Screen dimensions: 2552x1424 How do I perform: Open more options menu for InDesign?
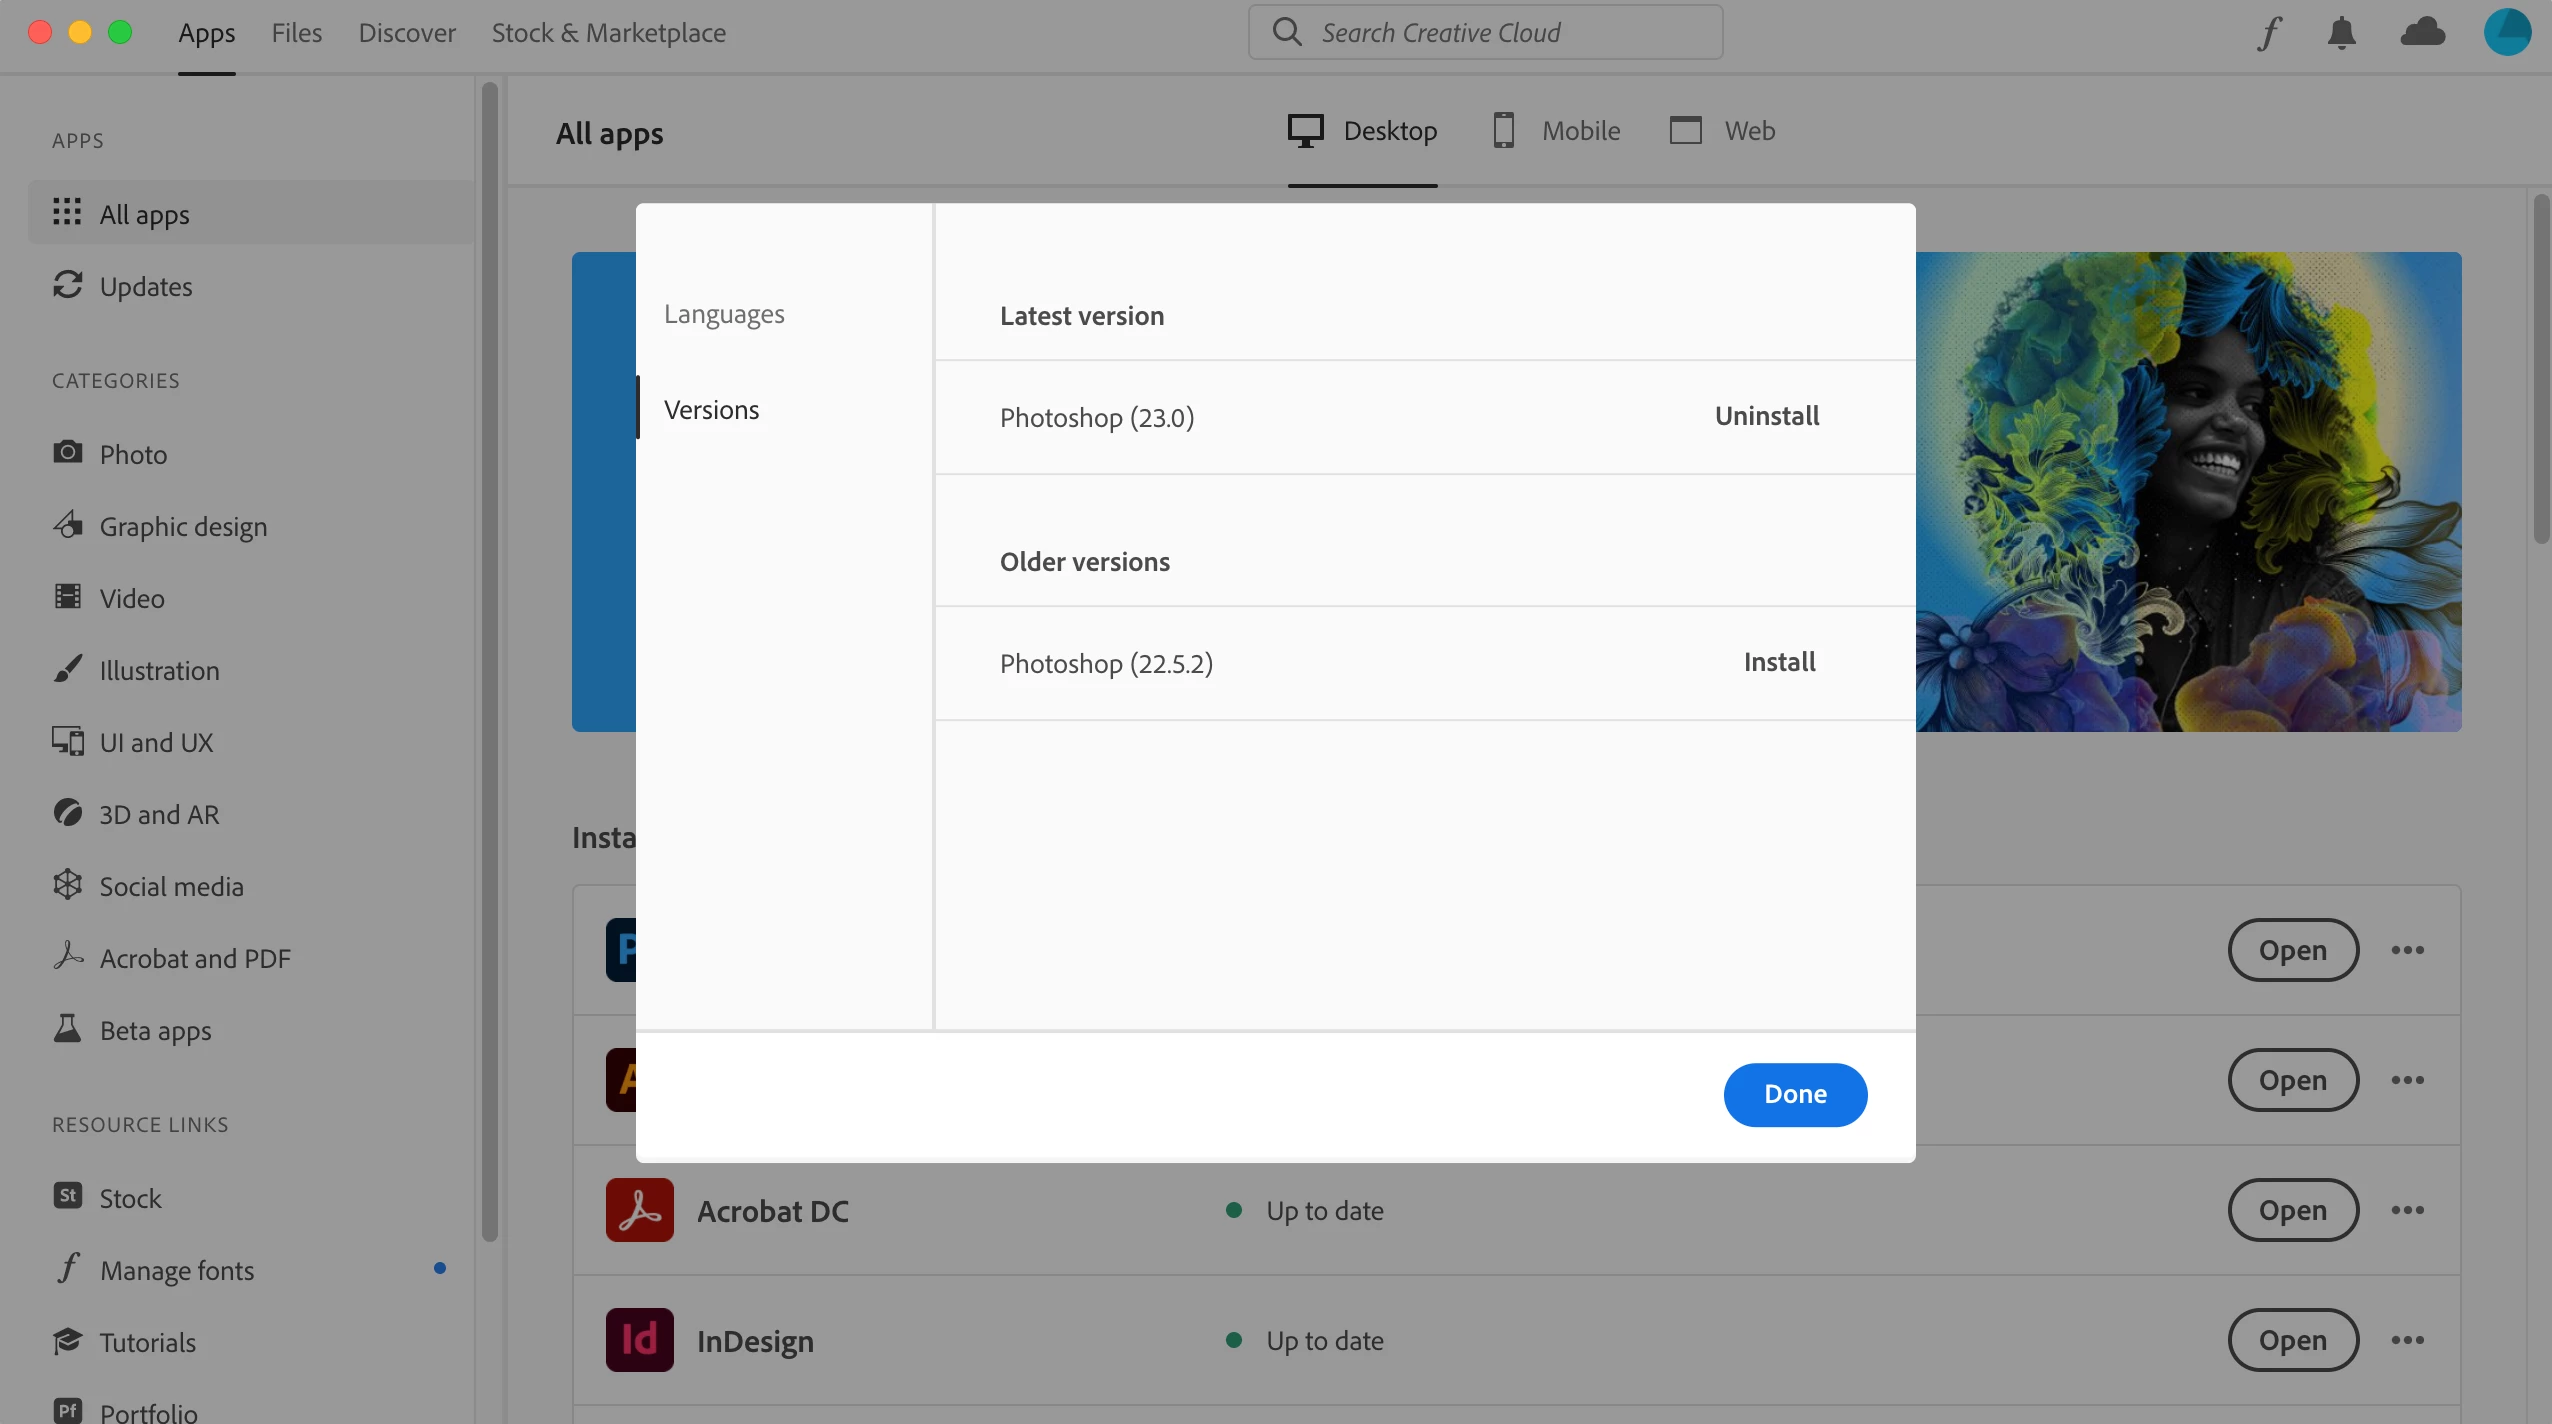click(x=2407, y=1340)
